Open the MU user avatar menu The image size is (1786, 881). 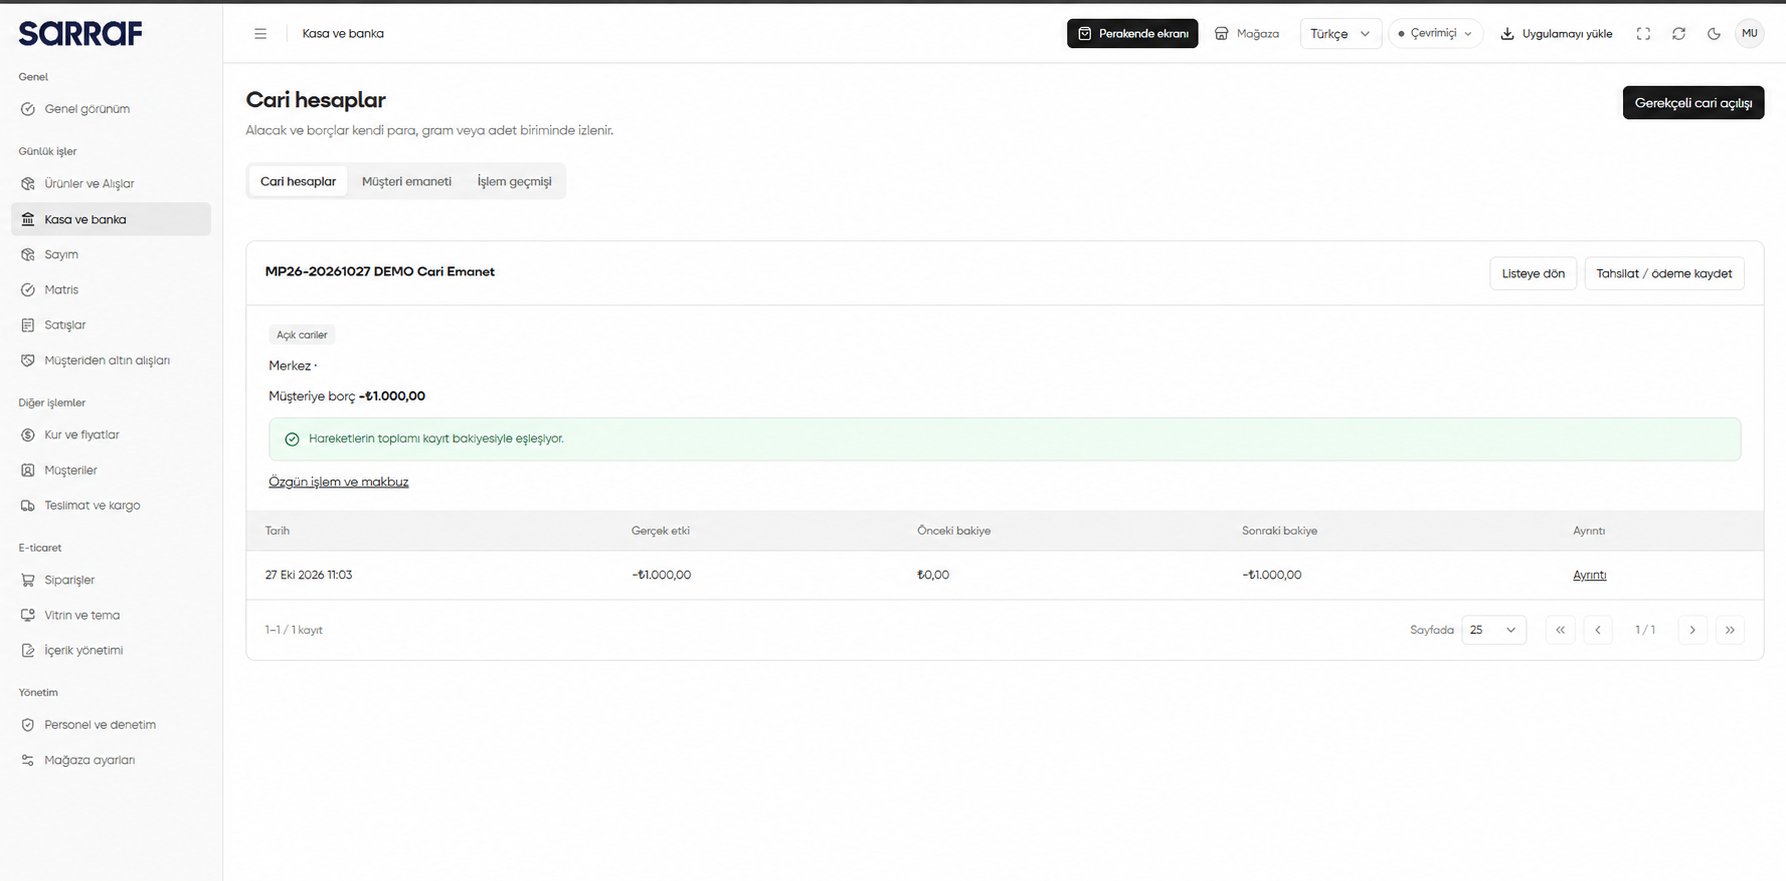tap(1749, 33)
